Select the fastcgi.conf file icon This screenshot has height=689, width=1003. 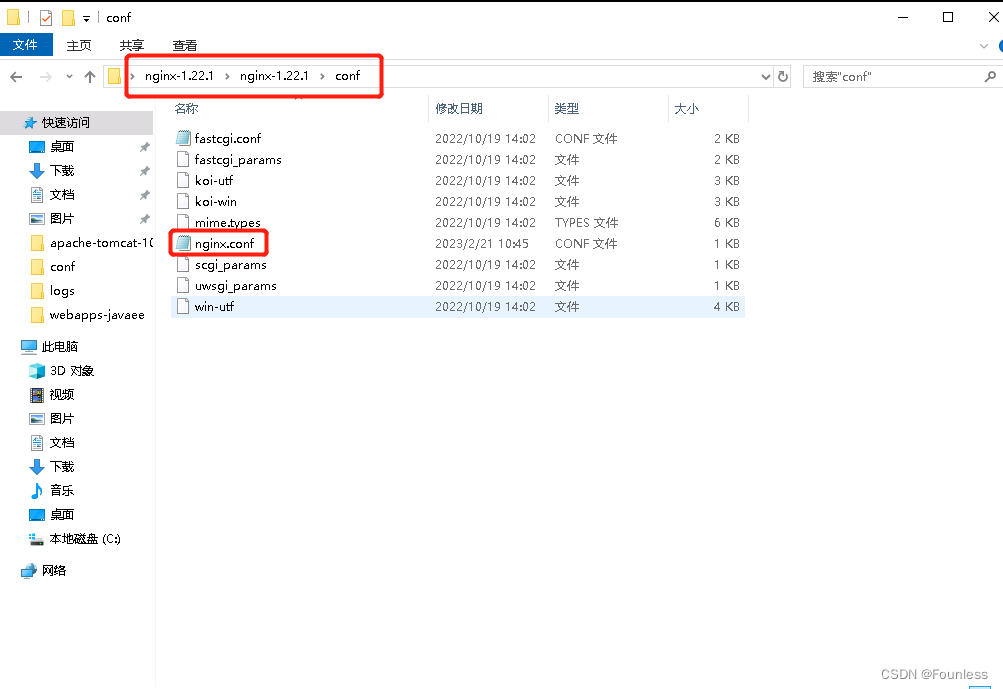pos(184,138)
